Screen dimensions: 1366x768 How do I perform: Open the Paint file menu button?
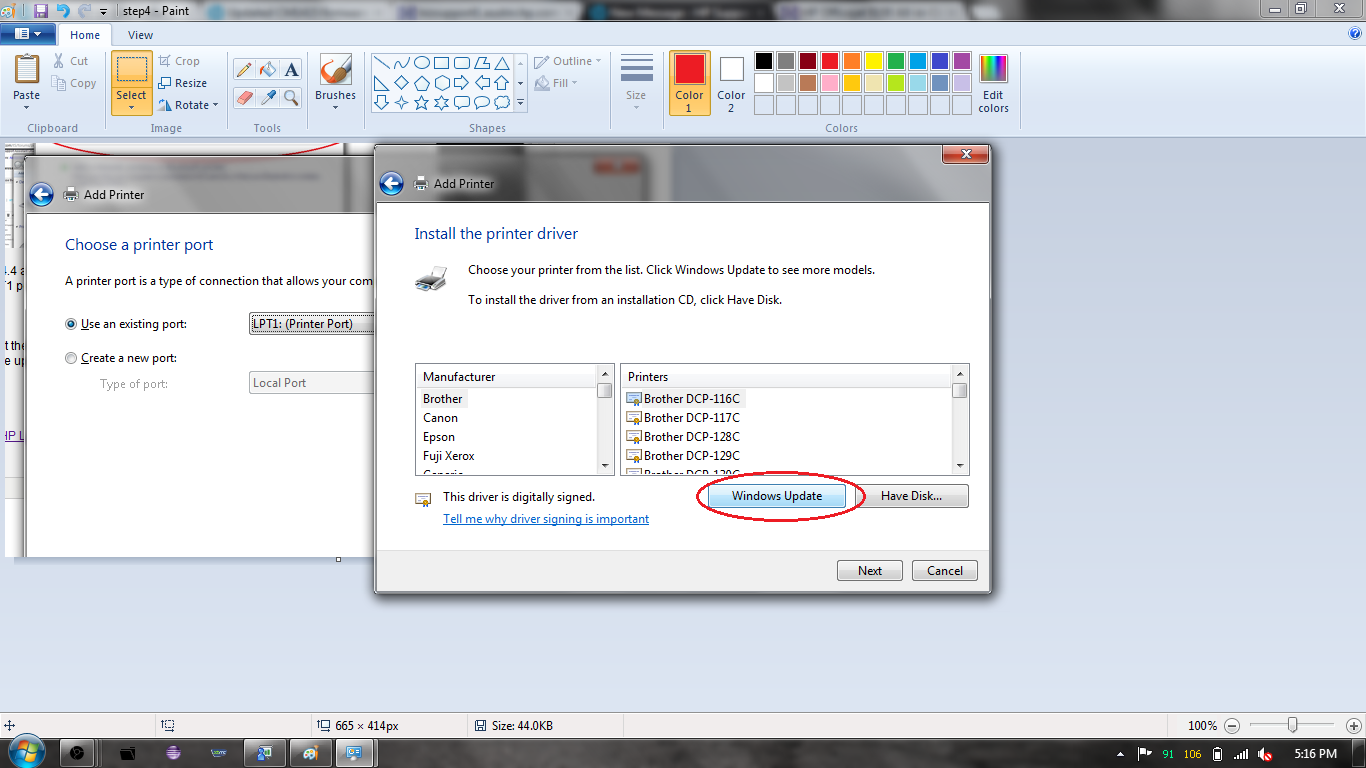coord(28,34)
